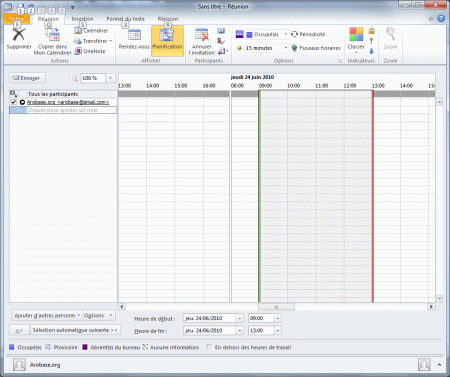Open the end date picker dropdown
Viewport: 450px width, 377px height.
[240, 331]
